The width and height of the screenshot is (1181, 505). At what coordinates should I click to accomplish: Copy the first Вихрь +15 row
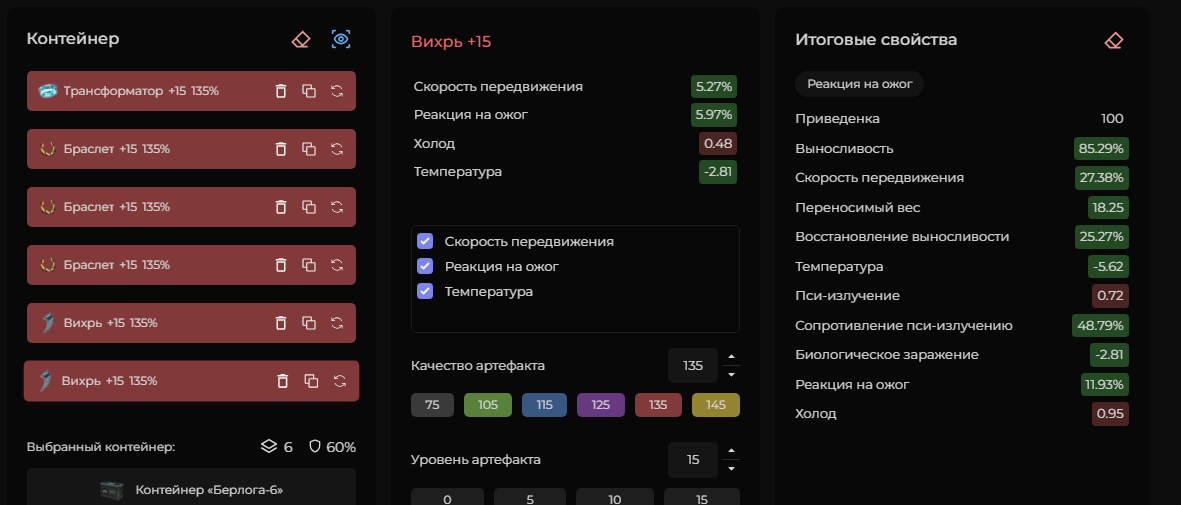tap(309, 323)
